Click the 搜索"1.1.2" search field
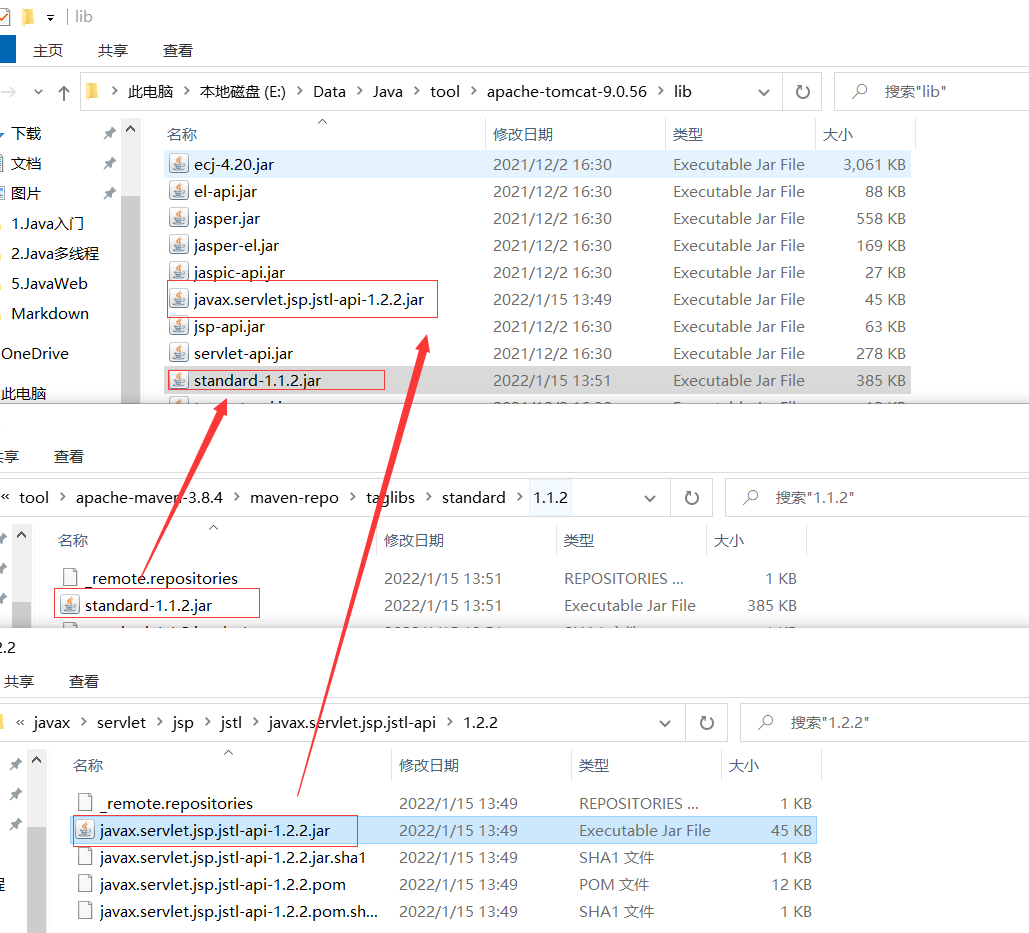This screenshot has height=933, width=1029. click(x=877, y=498)
